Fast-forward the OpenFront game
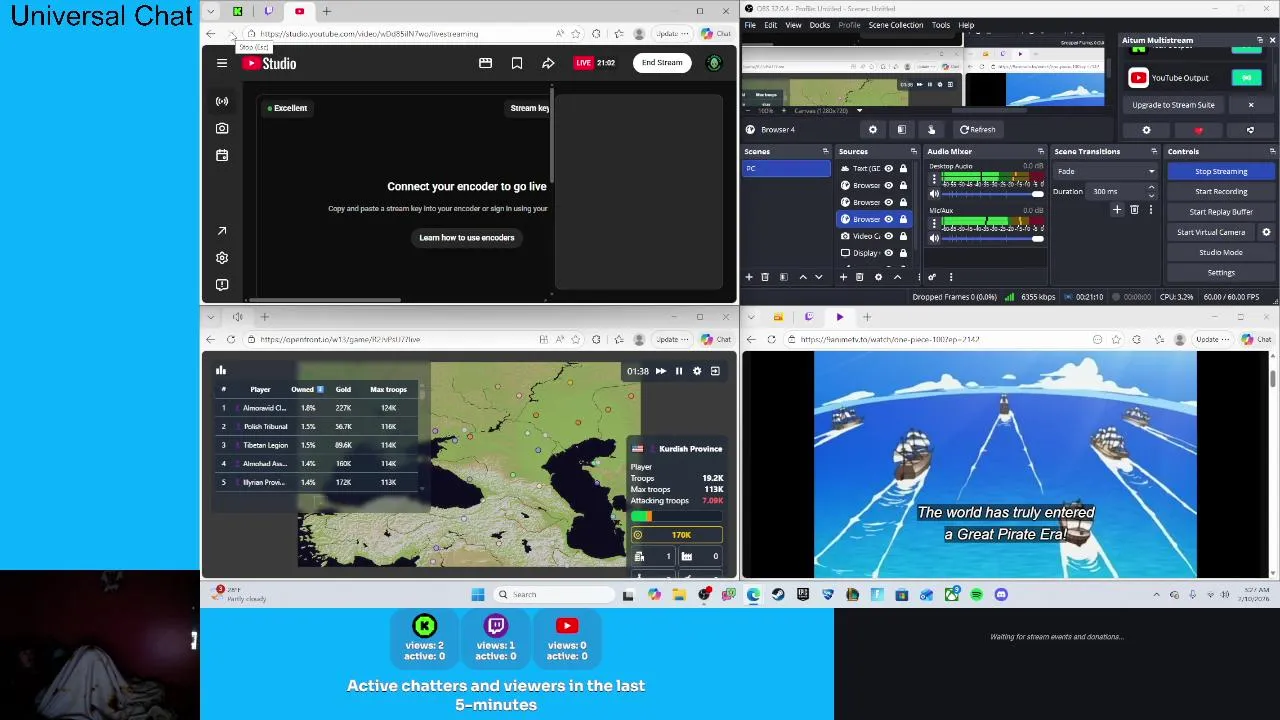This screenshot has height=720, width=1280. 660,371
